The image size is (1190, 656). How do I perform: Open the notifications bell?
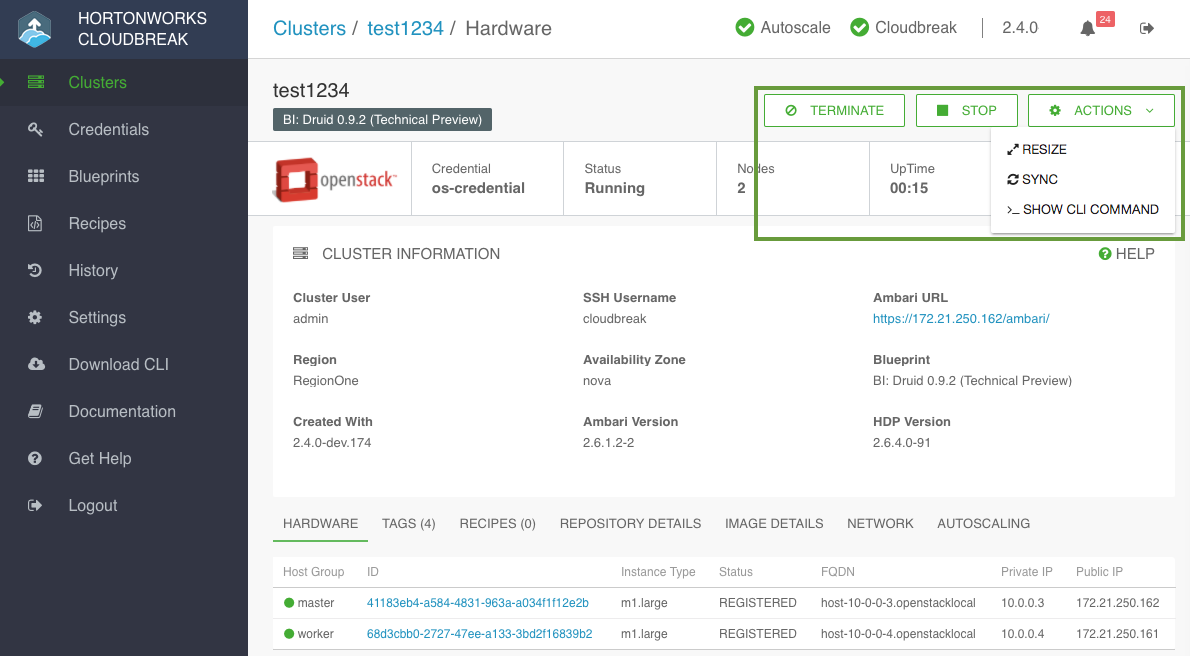point(1088,28)
